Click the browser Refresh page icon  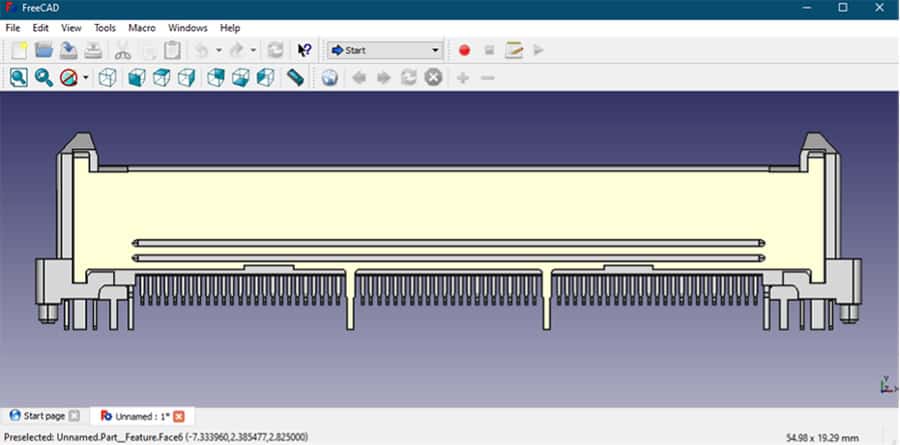pyautogui.click(x=409, y=78)
